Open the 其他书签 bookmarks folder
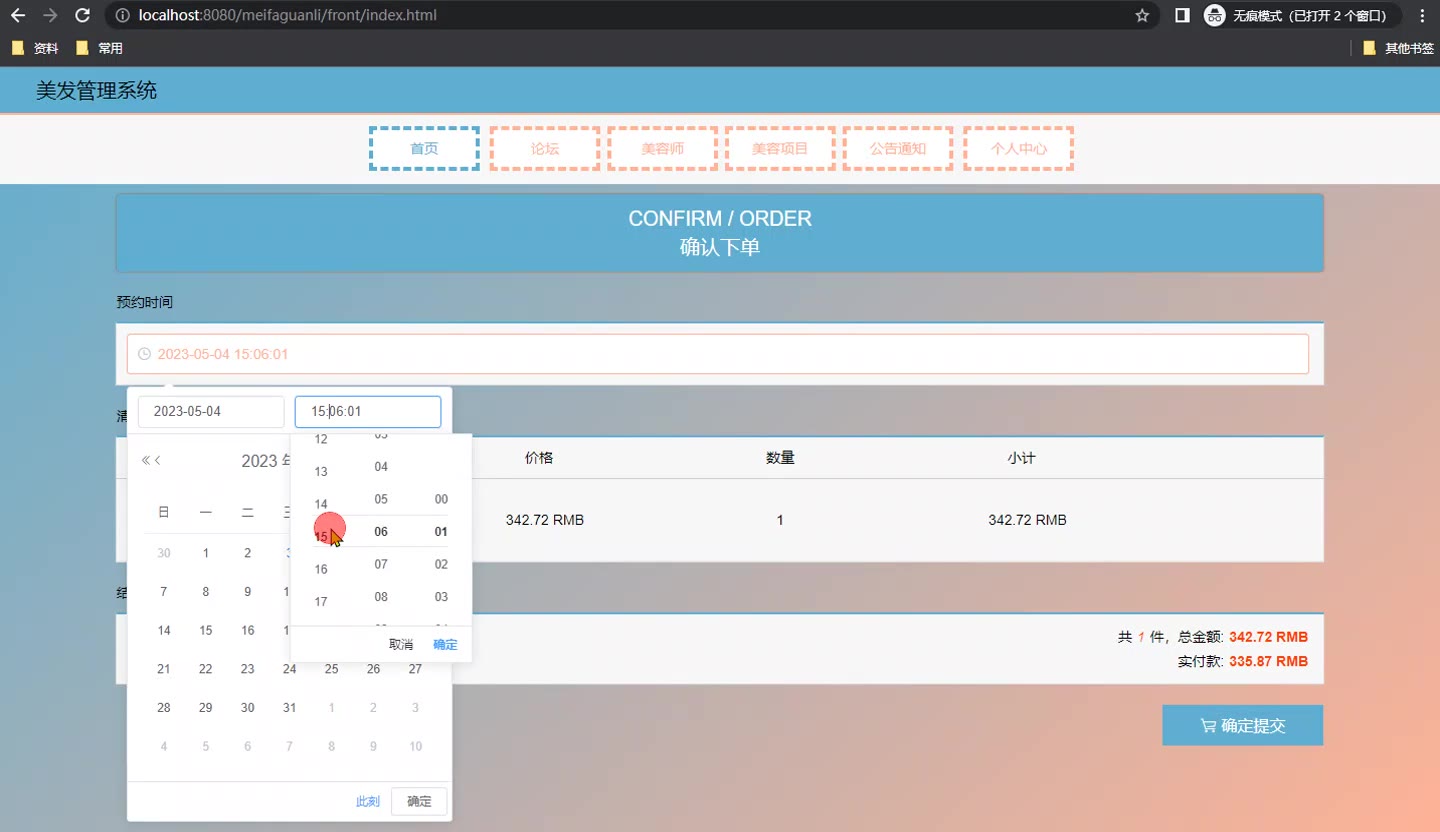Viewport: 1440px width, 832px height. (x=1398, y=48)
